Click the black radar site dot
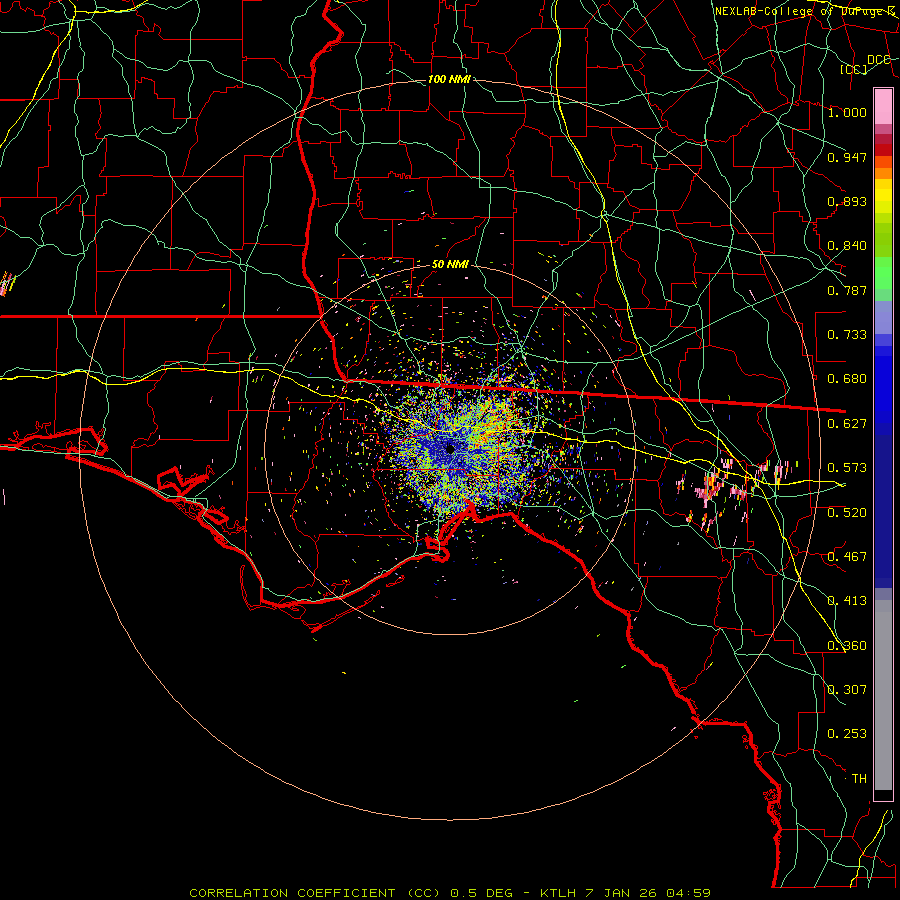 coord(451,448)
